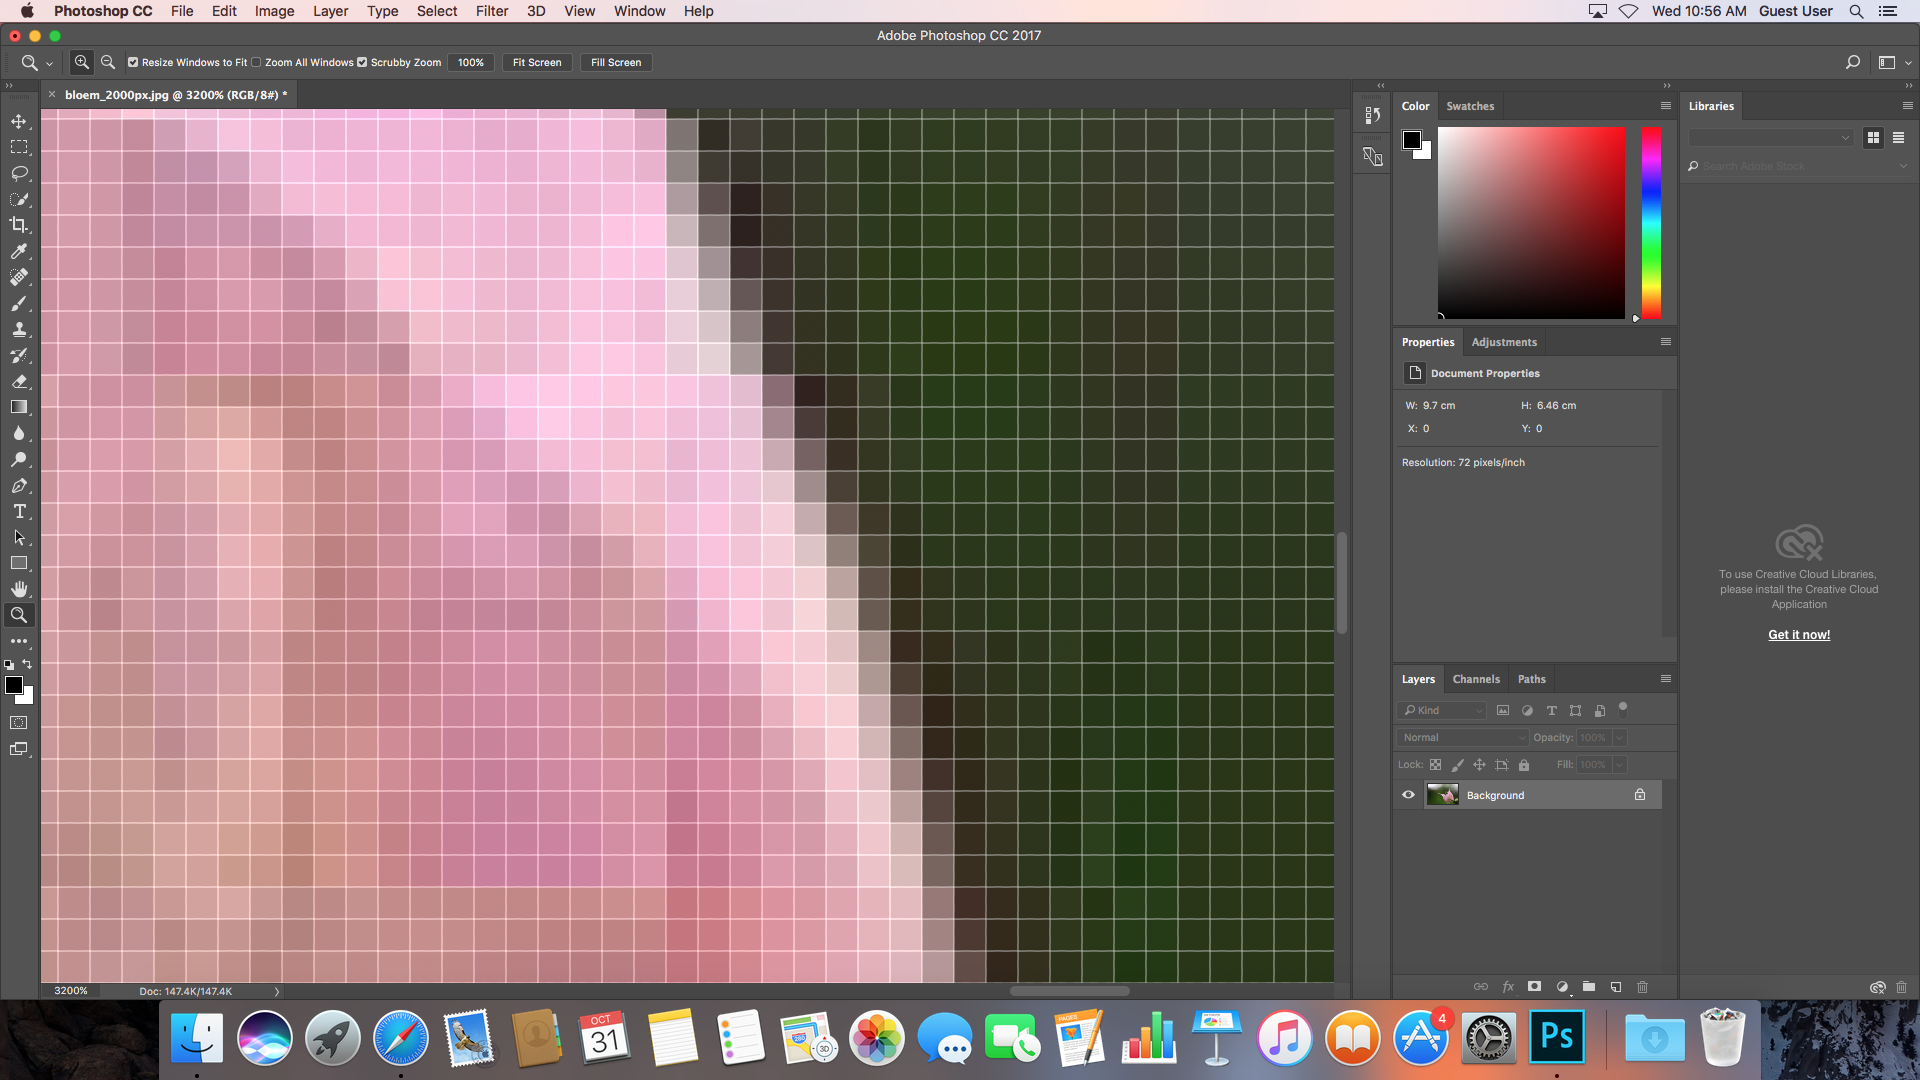
Task: Click the Get it now! link
Action: (1799, 635)
